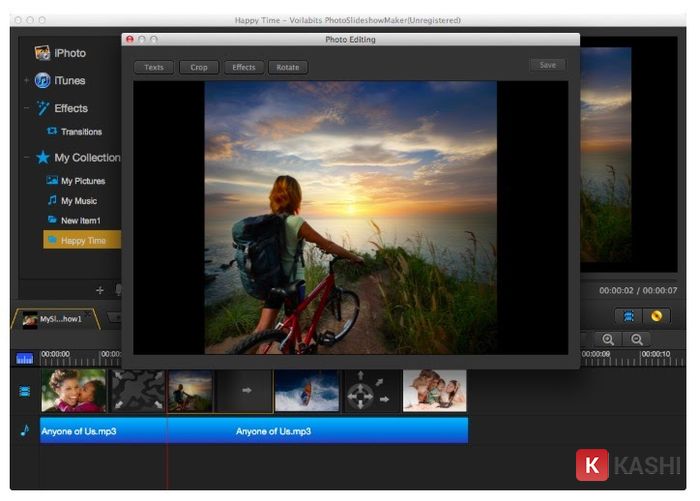Click the My Collection star icon
Image resolution: width=700 pixels, height=501 pixels.
point(43,158)
